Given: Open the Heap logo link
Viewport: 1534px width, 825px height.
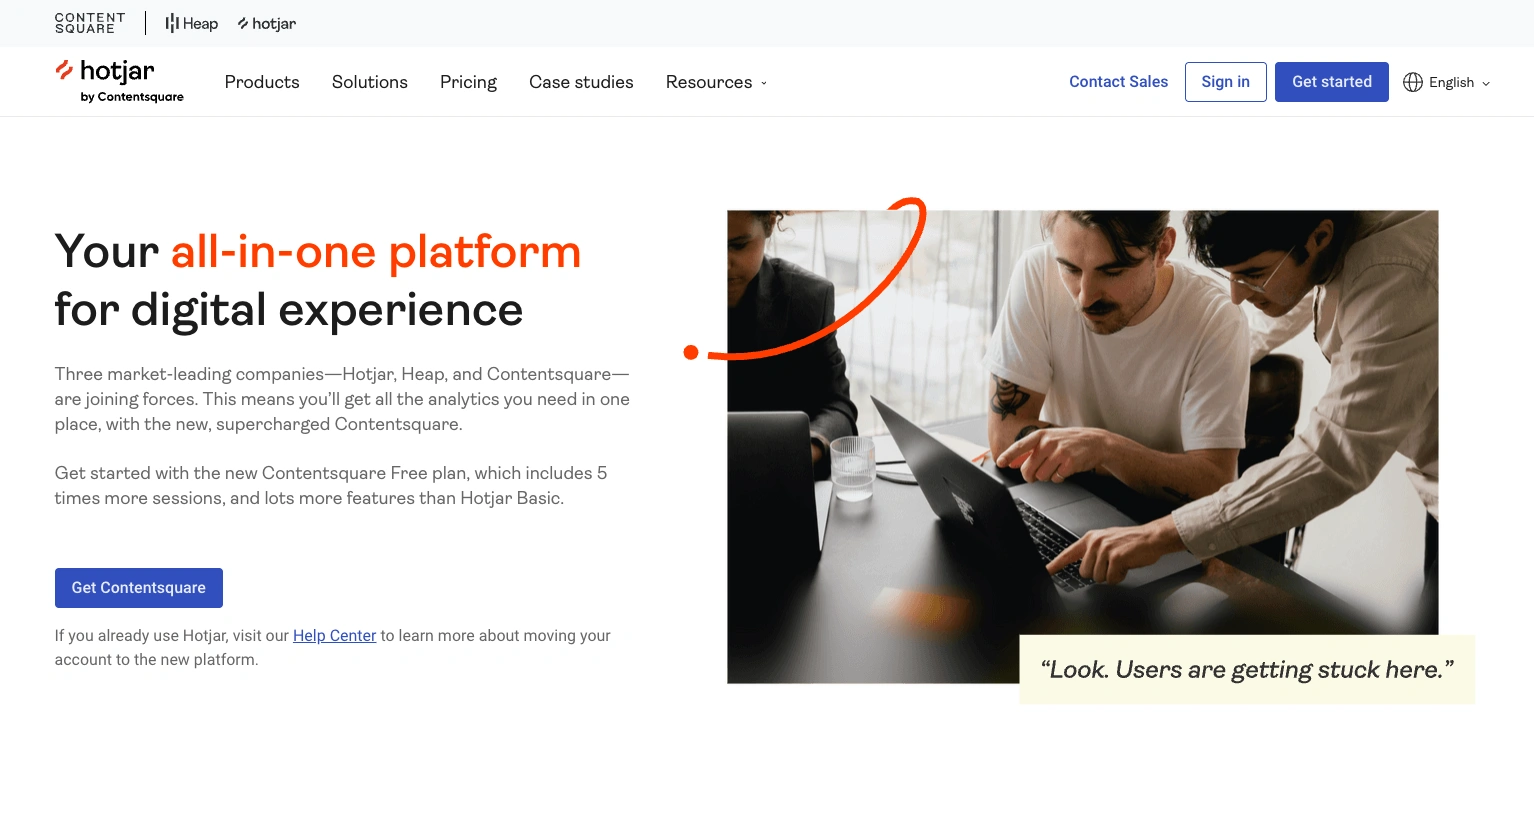Looking at the screenshot, I should point(191,23).
